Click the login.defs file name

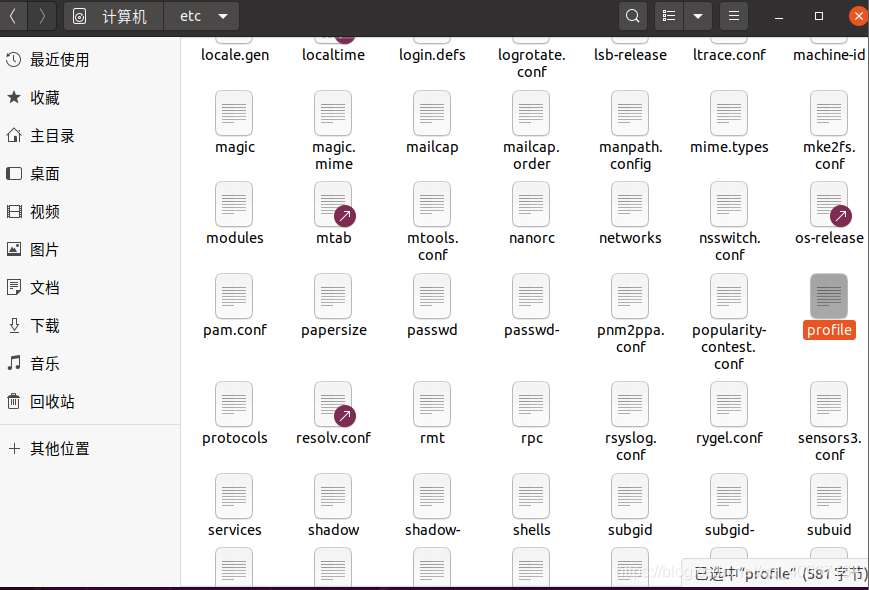pyautogui.click(x=432, y=55)
